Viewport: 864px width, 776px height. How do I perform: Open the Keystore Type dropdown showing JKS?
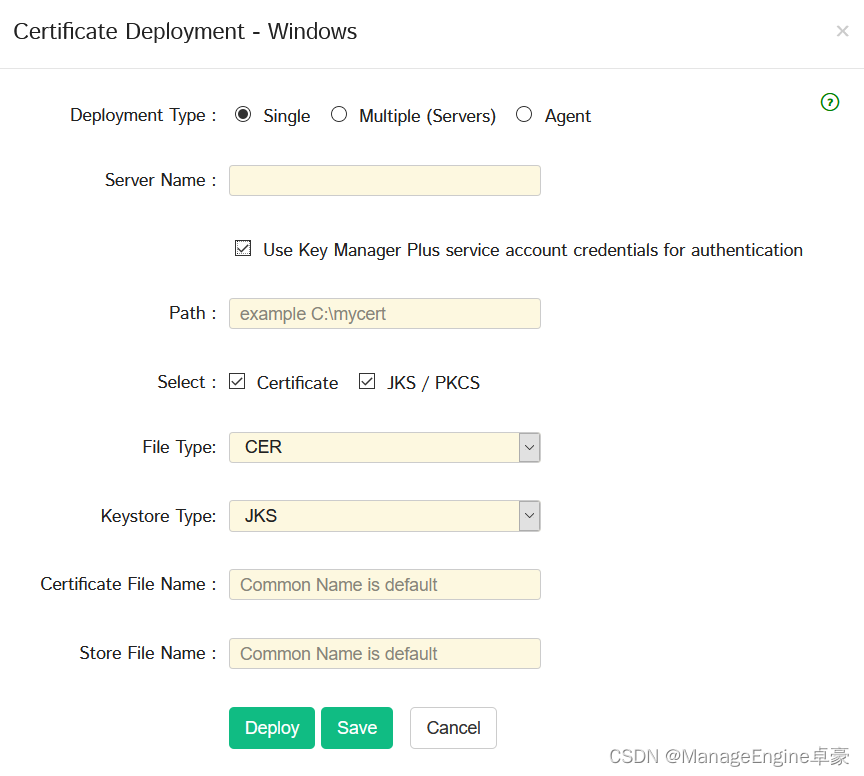pyautogui.click(x=385, y=516)
